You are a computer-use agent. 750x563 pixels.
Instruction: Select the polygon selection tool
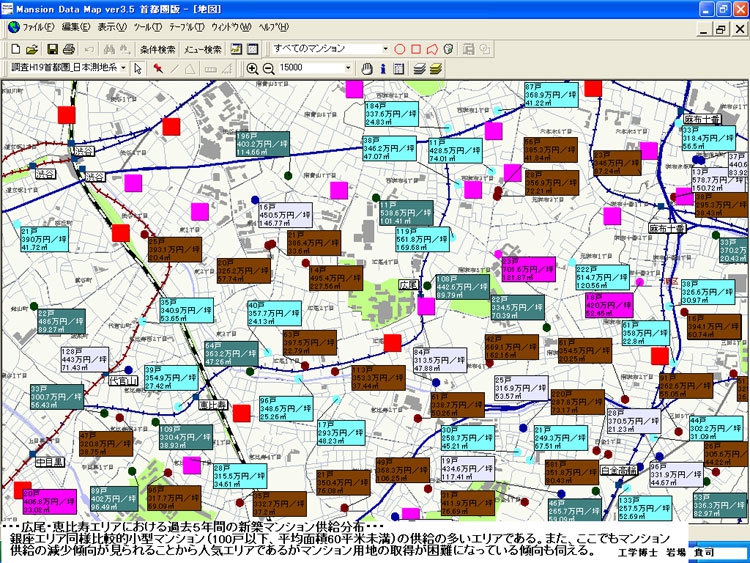433,48
